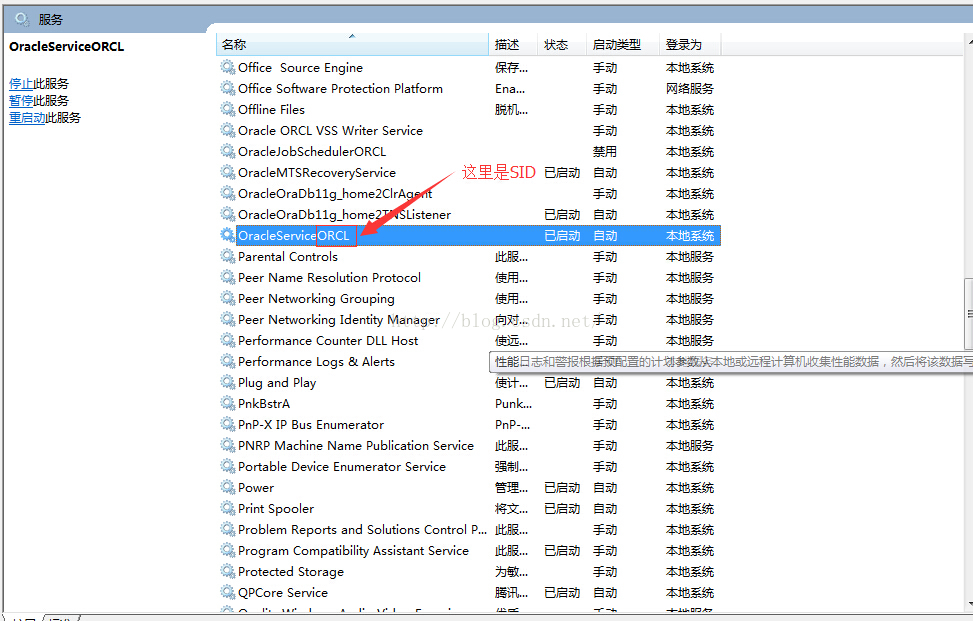973x621 pixels.
Task: Click the PnkBstrA service gear icon
Action: (x=228, y=403)
